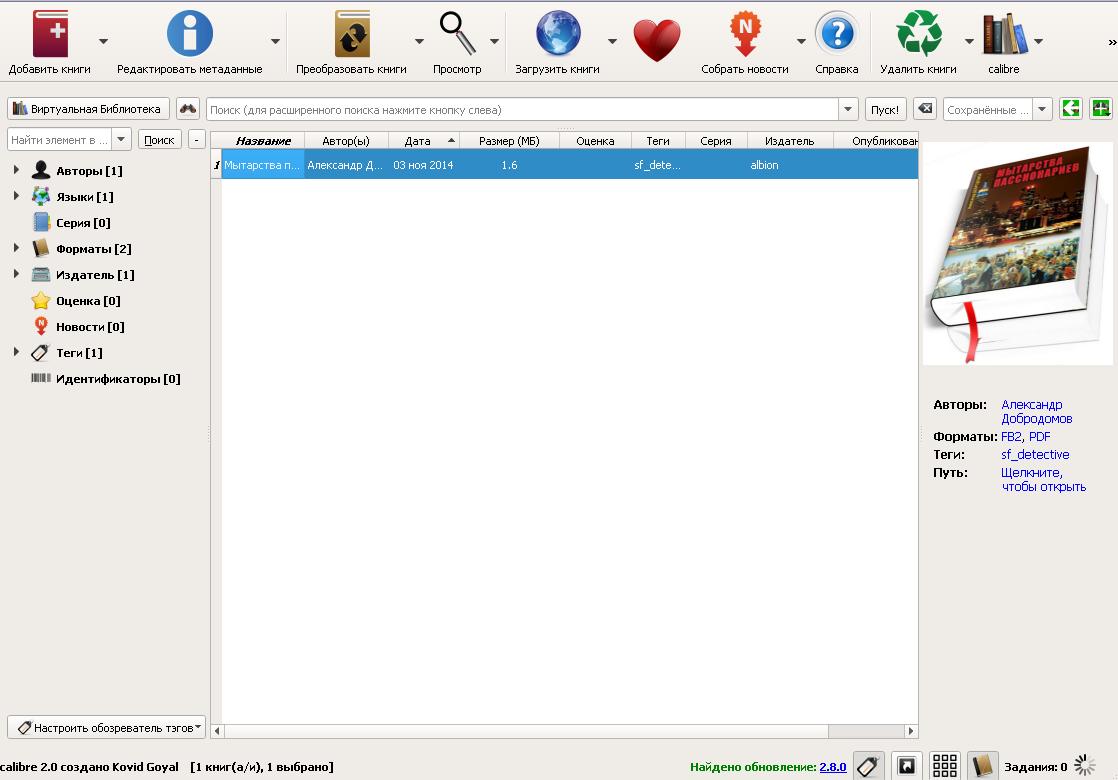
Task: Expand the Formats tree node
Action: click(16, 249)
